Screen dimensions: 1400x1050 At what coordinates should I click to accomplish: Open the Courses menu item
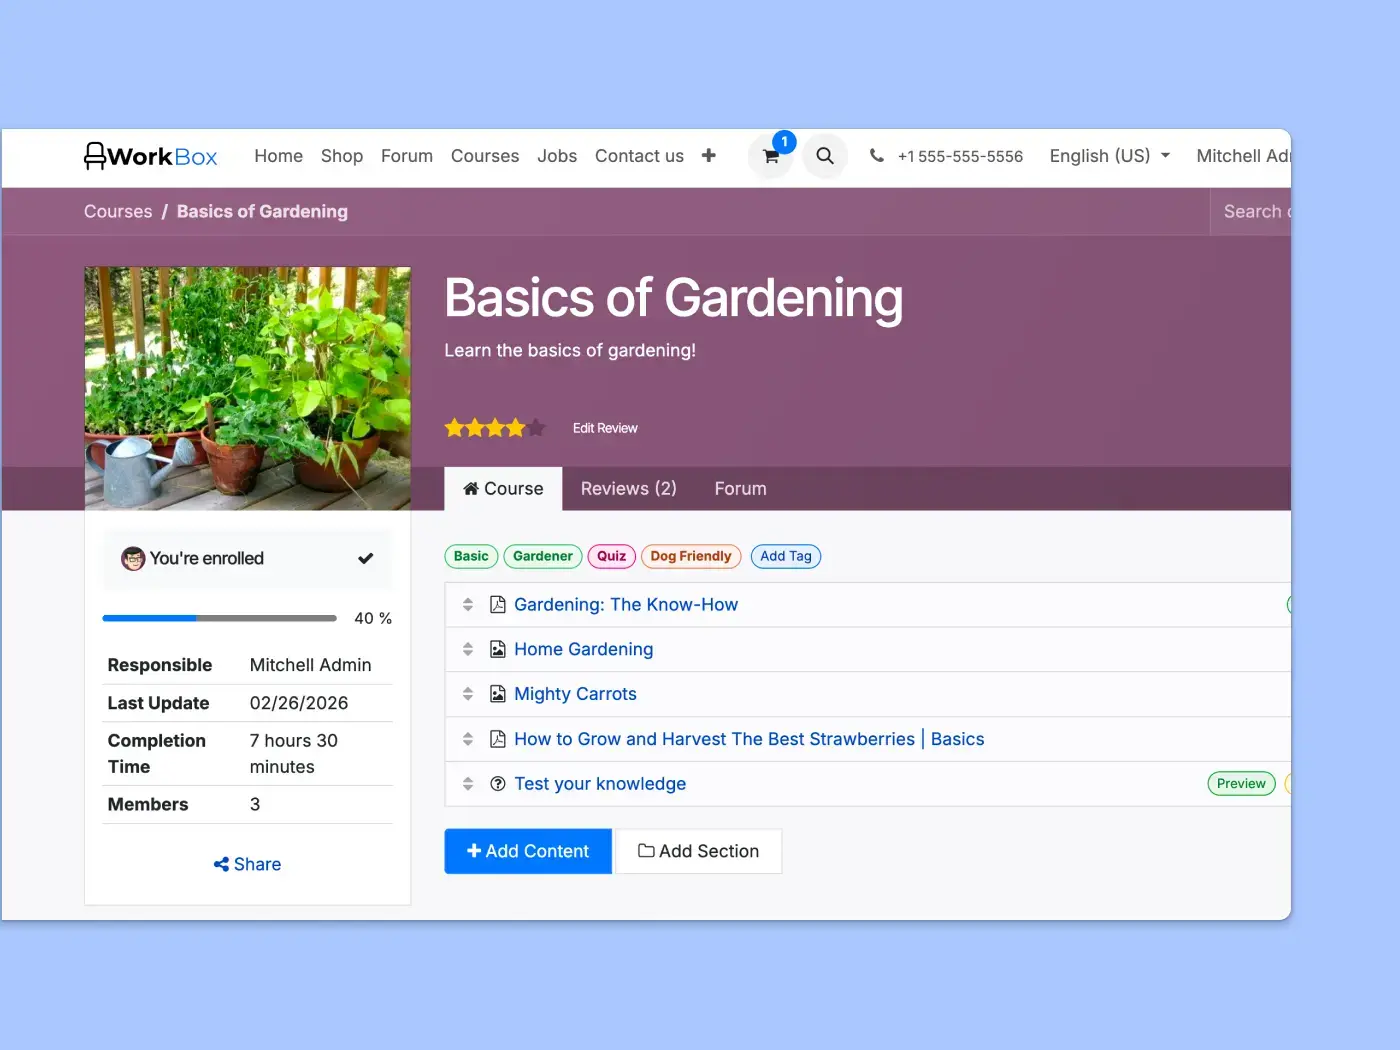485,156
